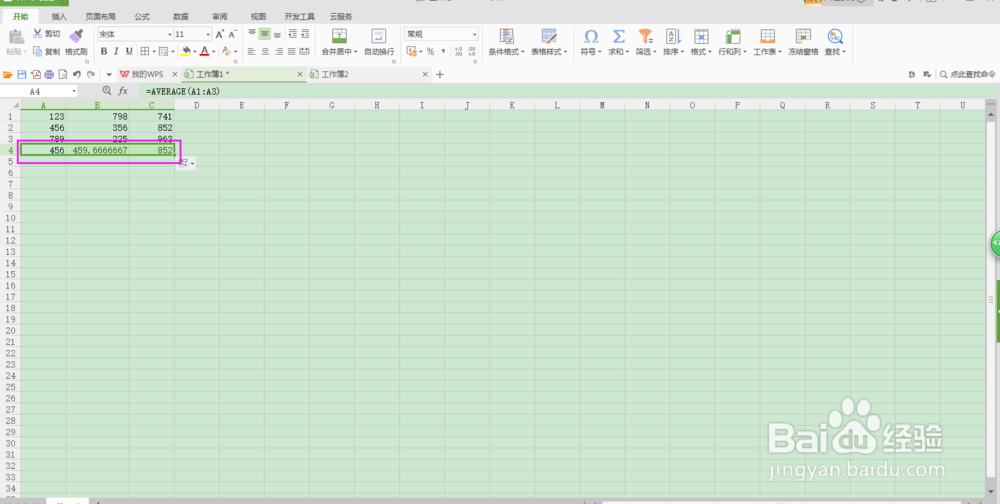
Task: Switch to the 工作簿2 document tab
Action: point(370,75)
